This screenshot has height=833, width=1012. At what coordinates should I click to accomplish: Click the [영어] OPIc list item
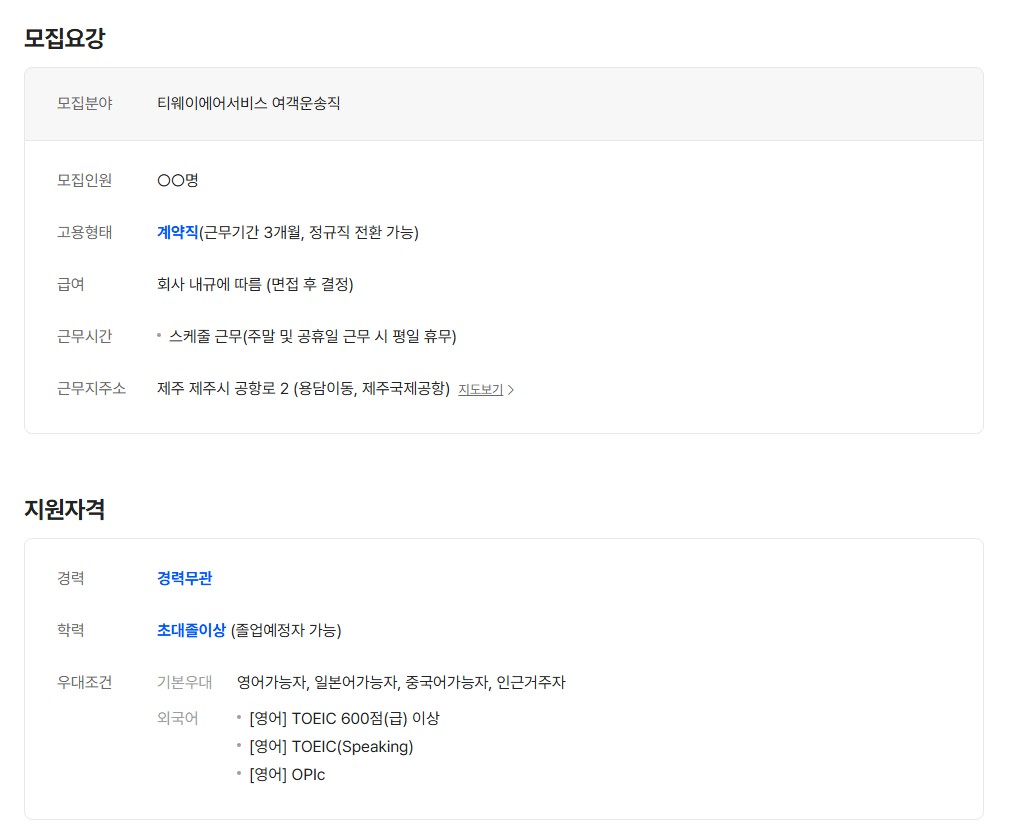point(287,774)
